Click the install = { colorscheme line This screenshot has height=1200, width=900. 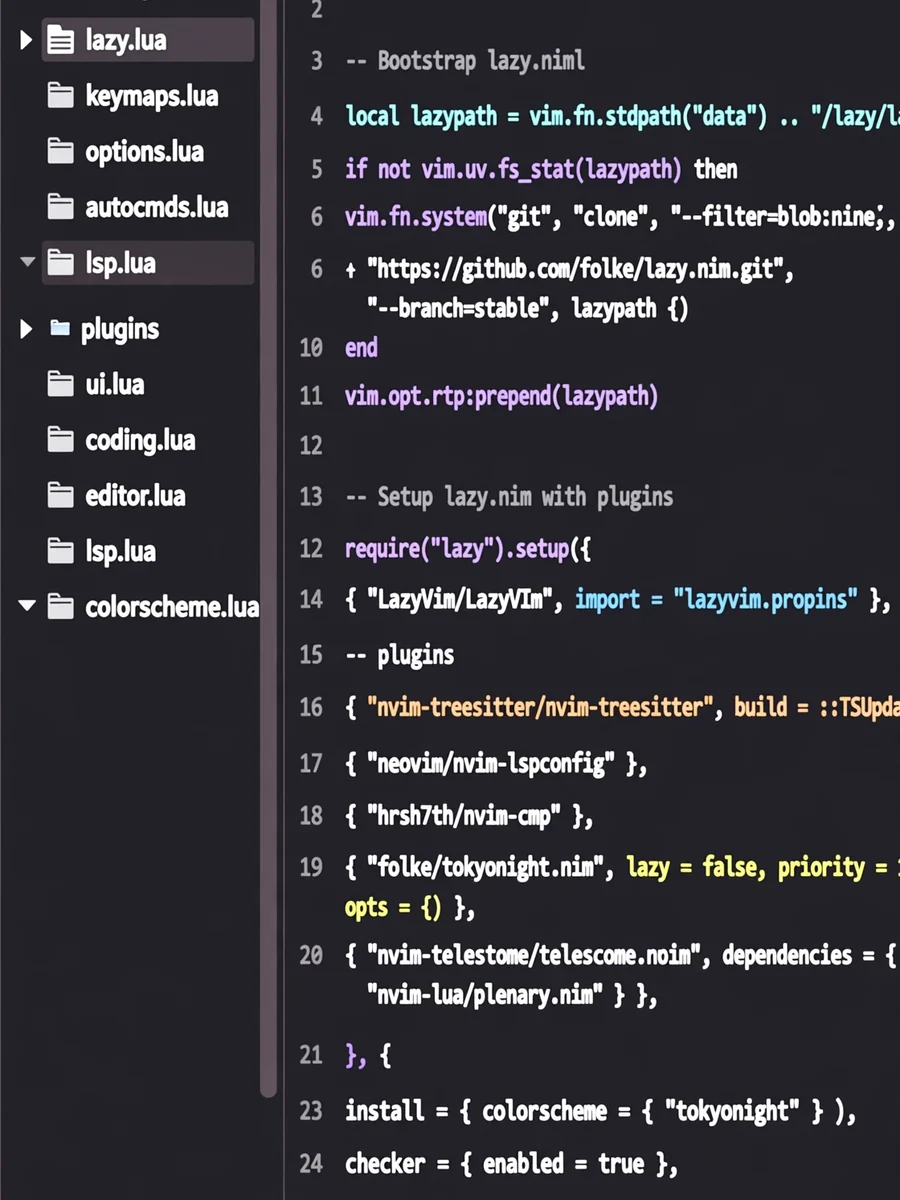pyautogui.click(x=600, y=1111)
